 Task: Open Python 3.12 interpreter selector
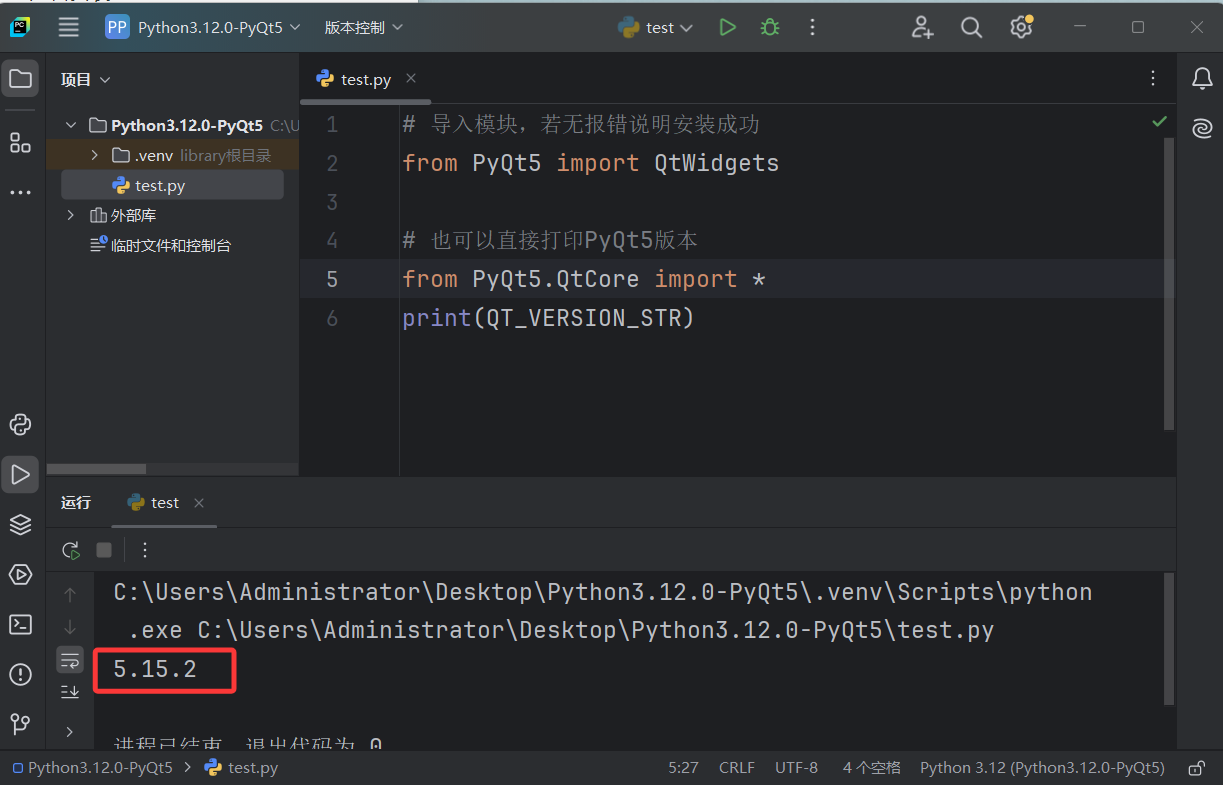tap(1042, 768)
